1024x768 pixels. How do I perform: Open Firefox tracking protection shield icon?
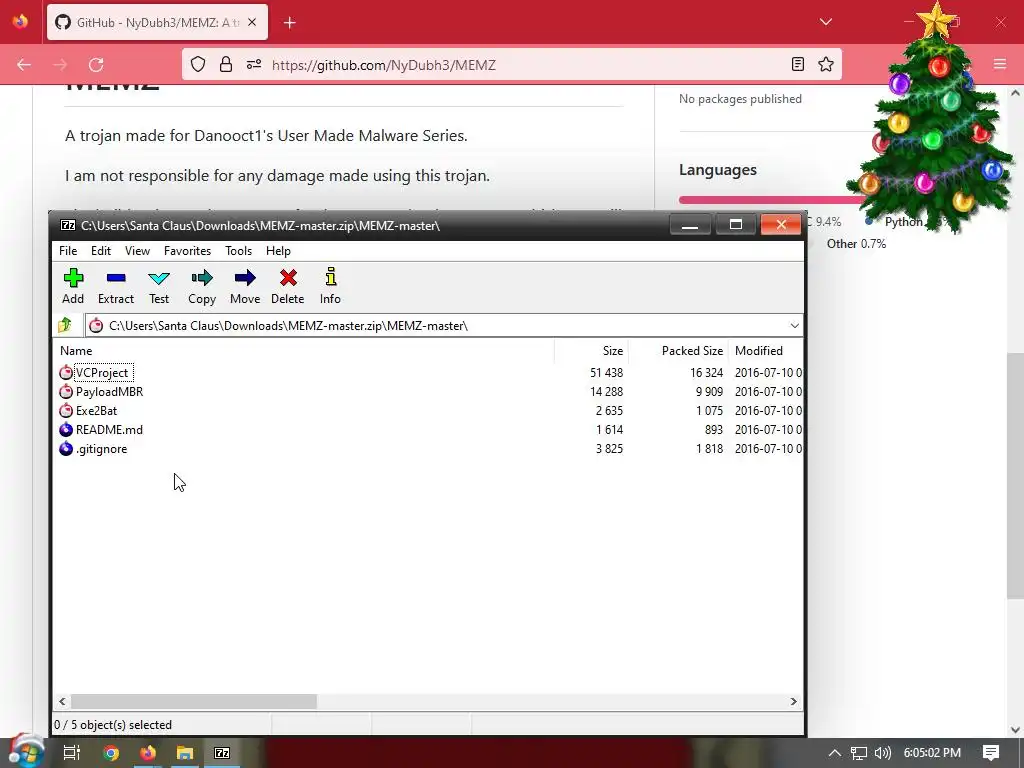click(198, 64)
